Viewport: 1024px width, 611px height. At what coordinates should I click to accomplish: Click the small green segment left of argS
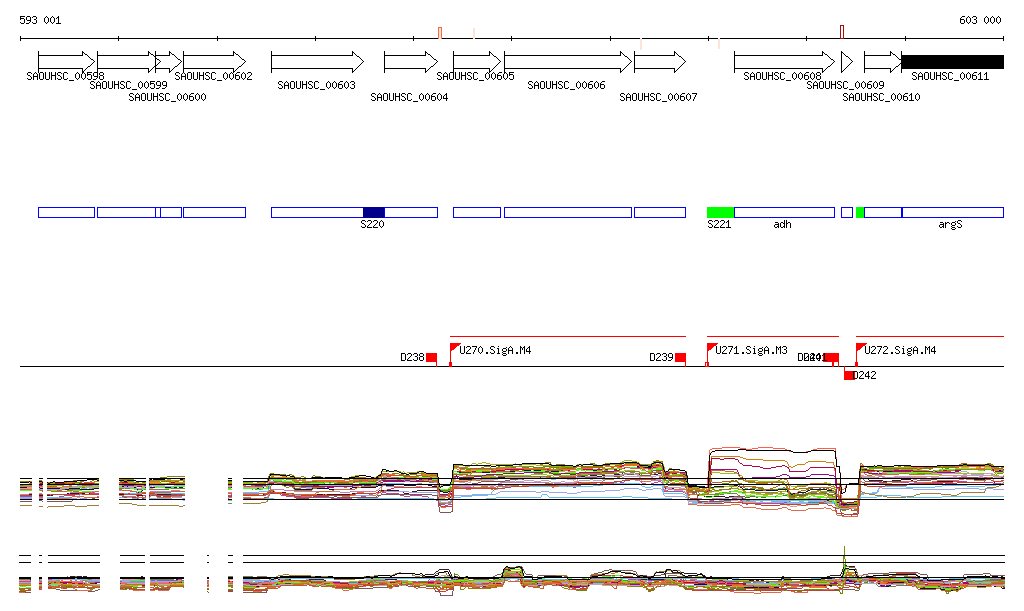pos(860,212)
